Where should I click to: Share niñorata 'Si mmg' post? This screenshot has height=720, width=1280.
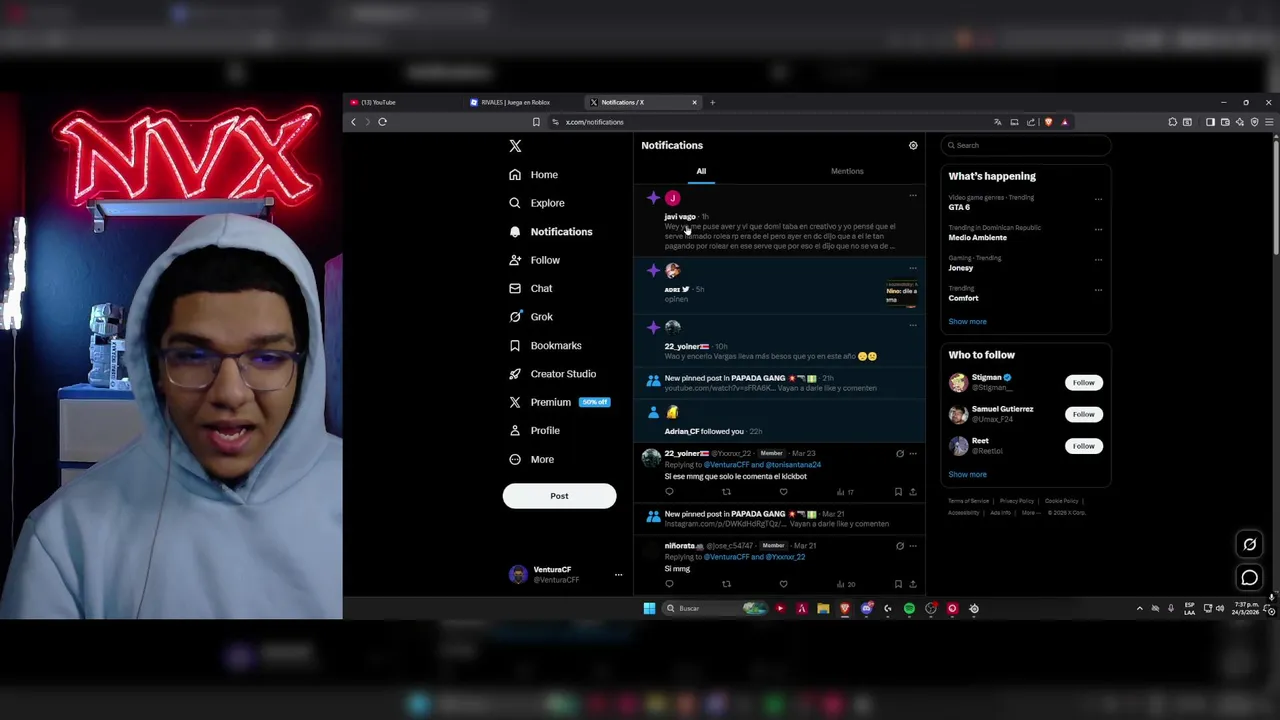tap(912, 584)
